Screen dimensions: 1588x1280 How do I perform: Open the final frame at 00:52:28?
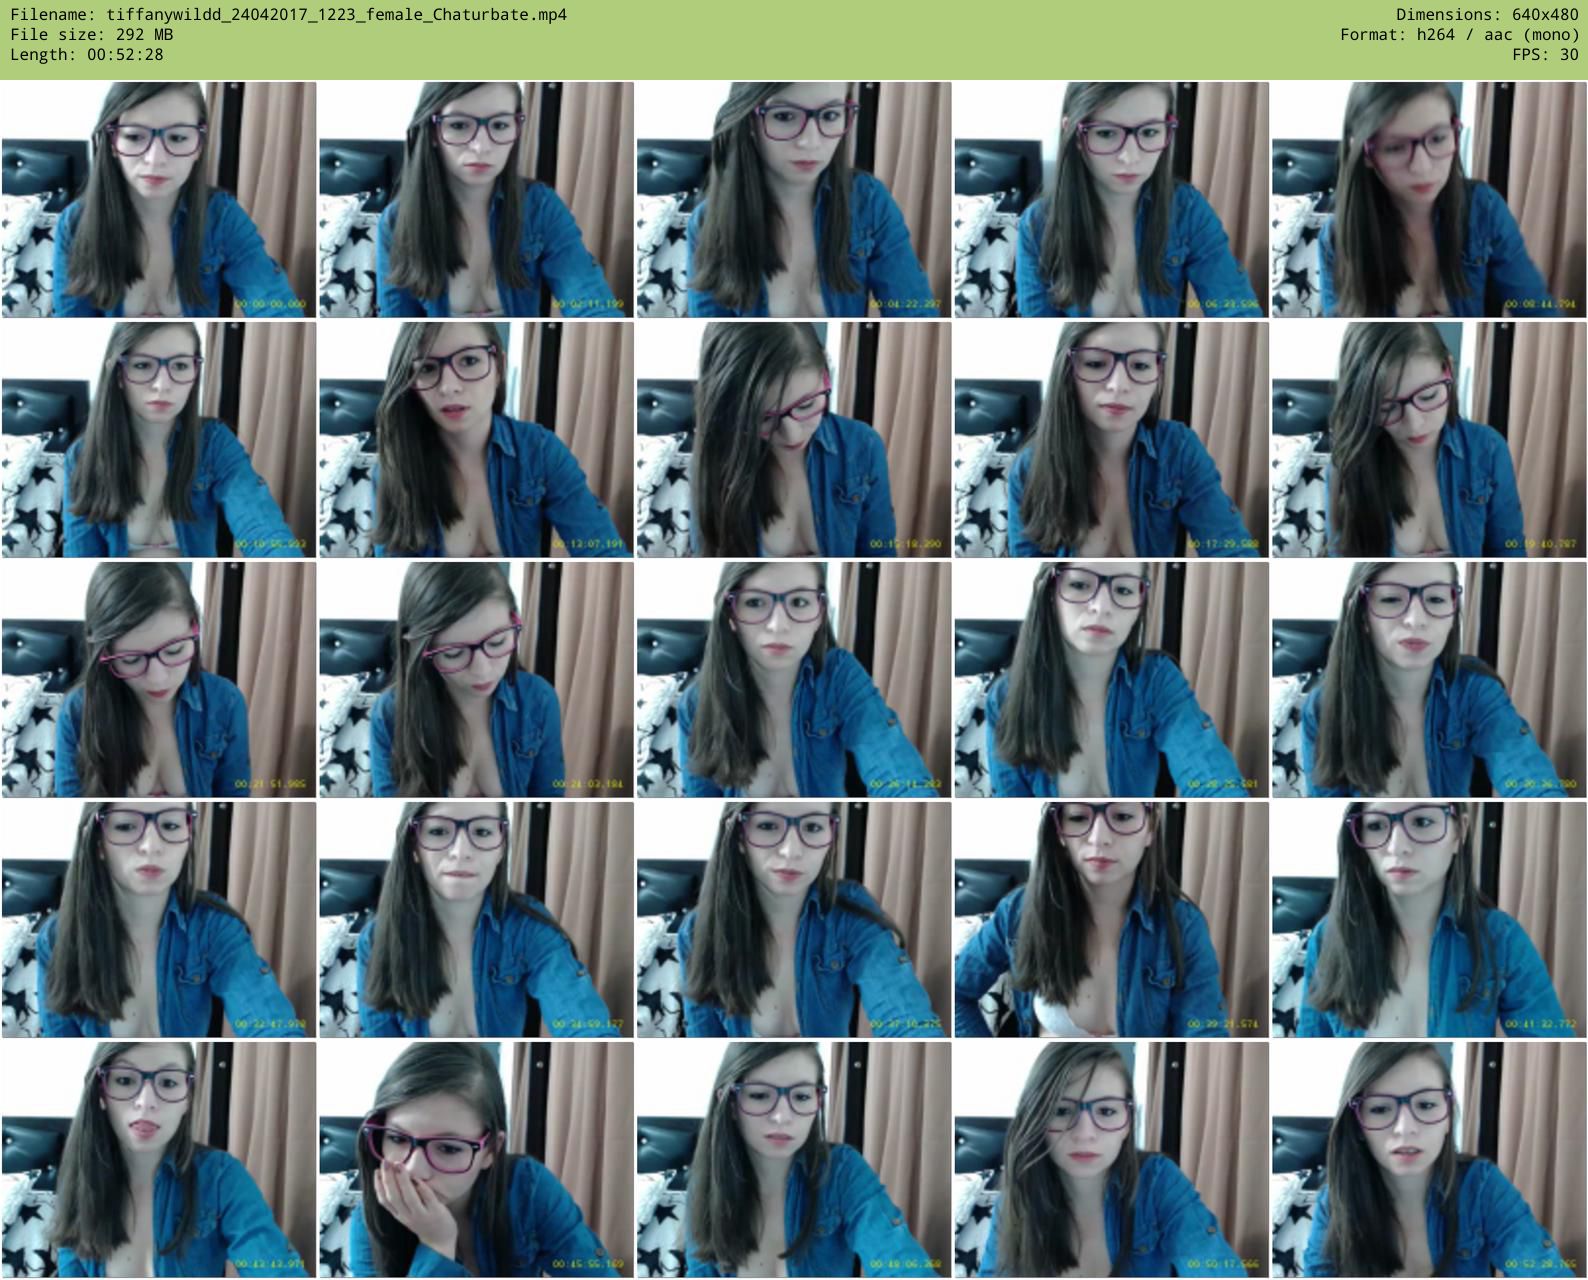pyautogui.click(x=1429, y=1160)
